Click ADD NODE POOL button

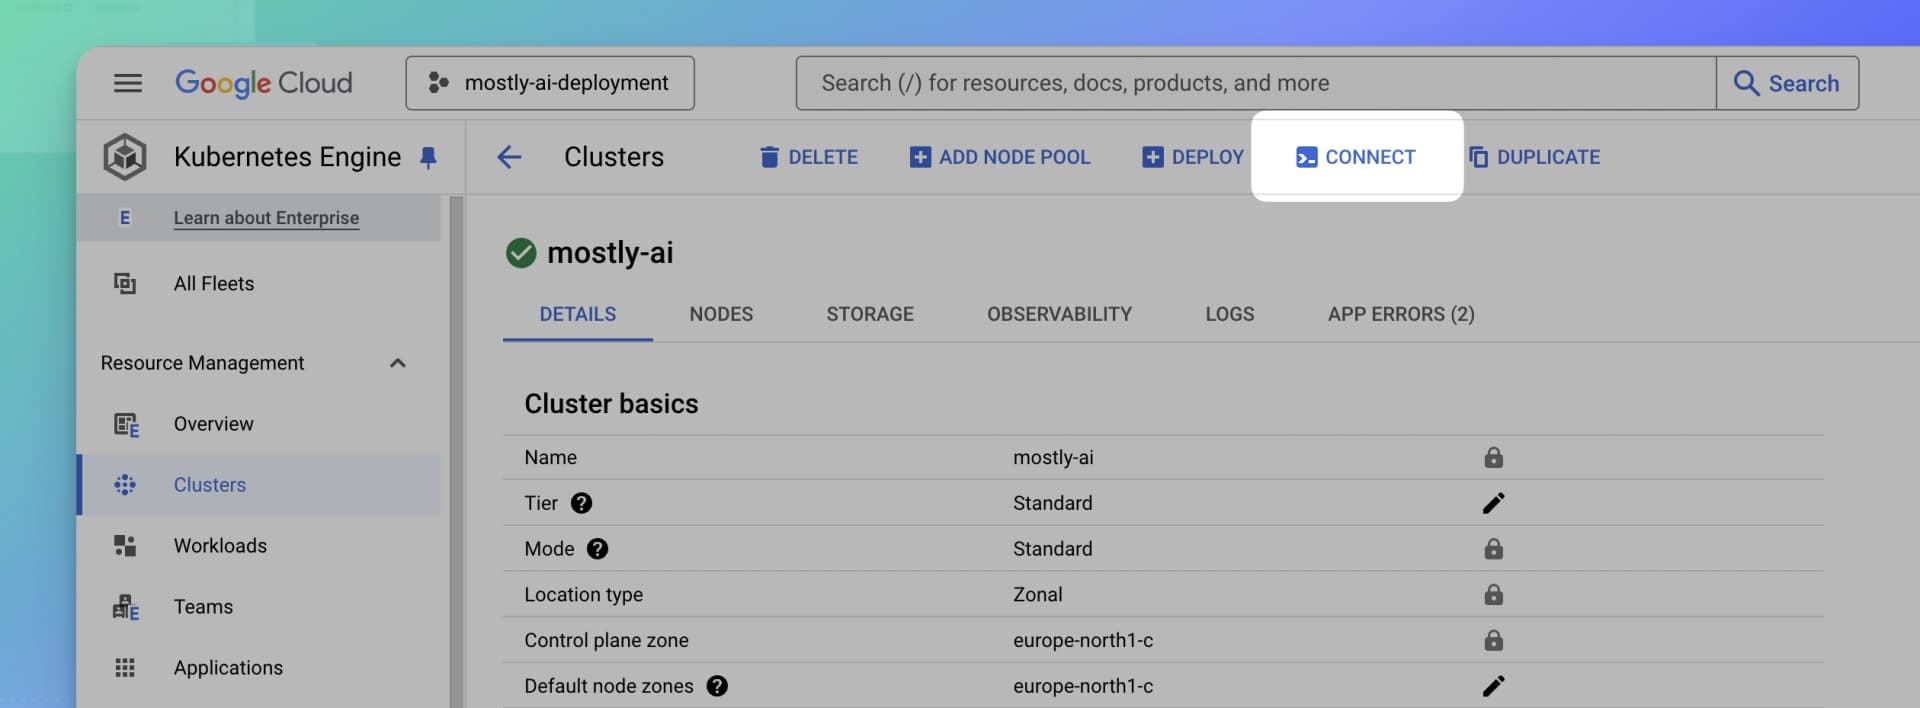click(1000, 157)
